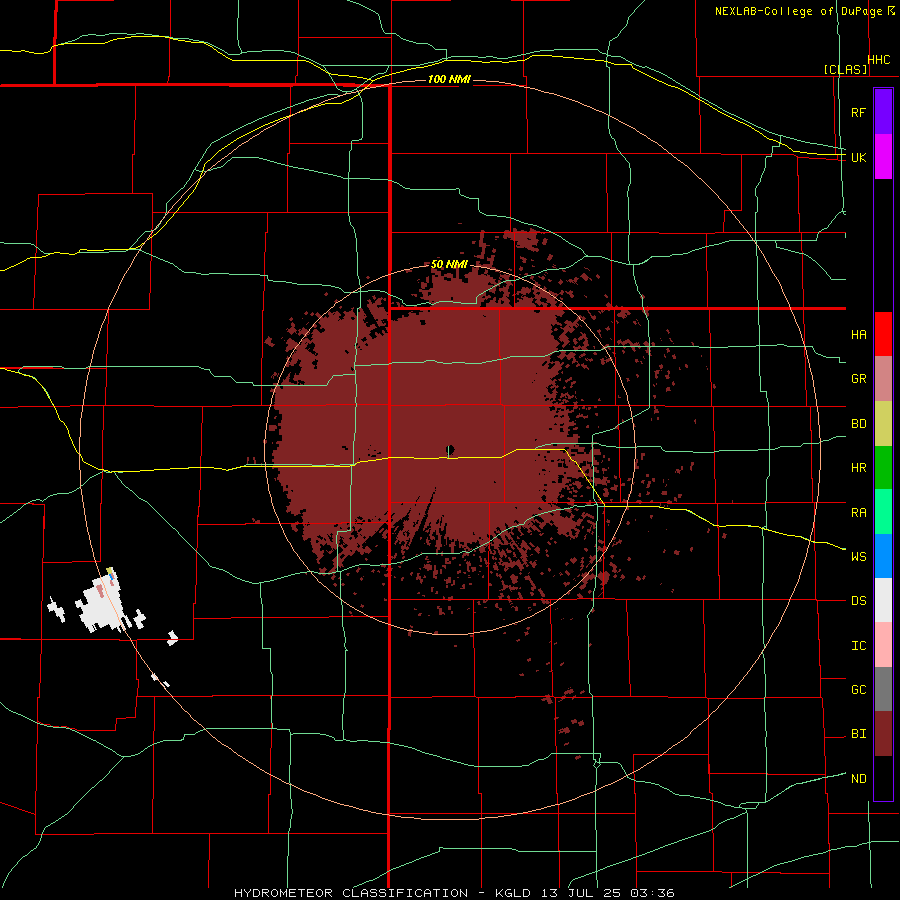Click the HA red legend swatch
900x900 pixels.
click(883, 334)
